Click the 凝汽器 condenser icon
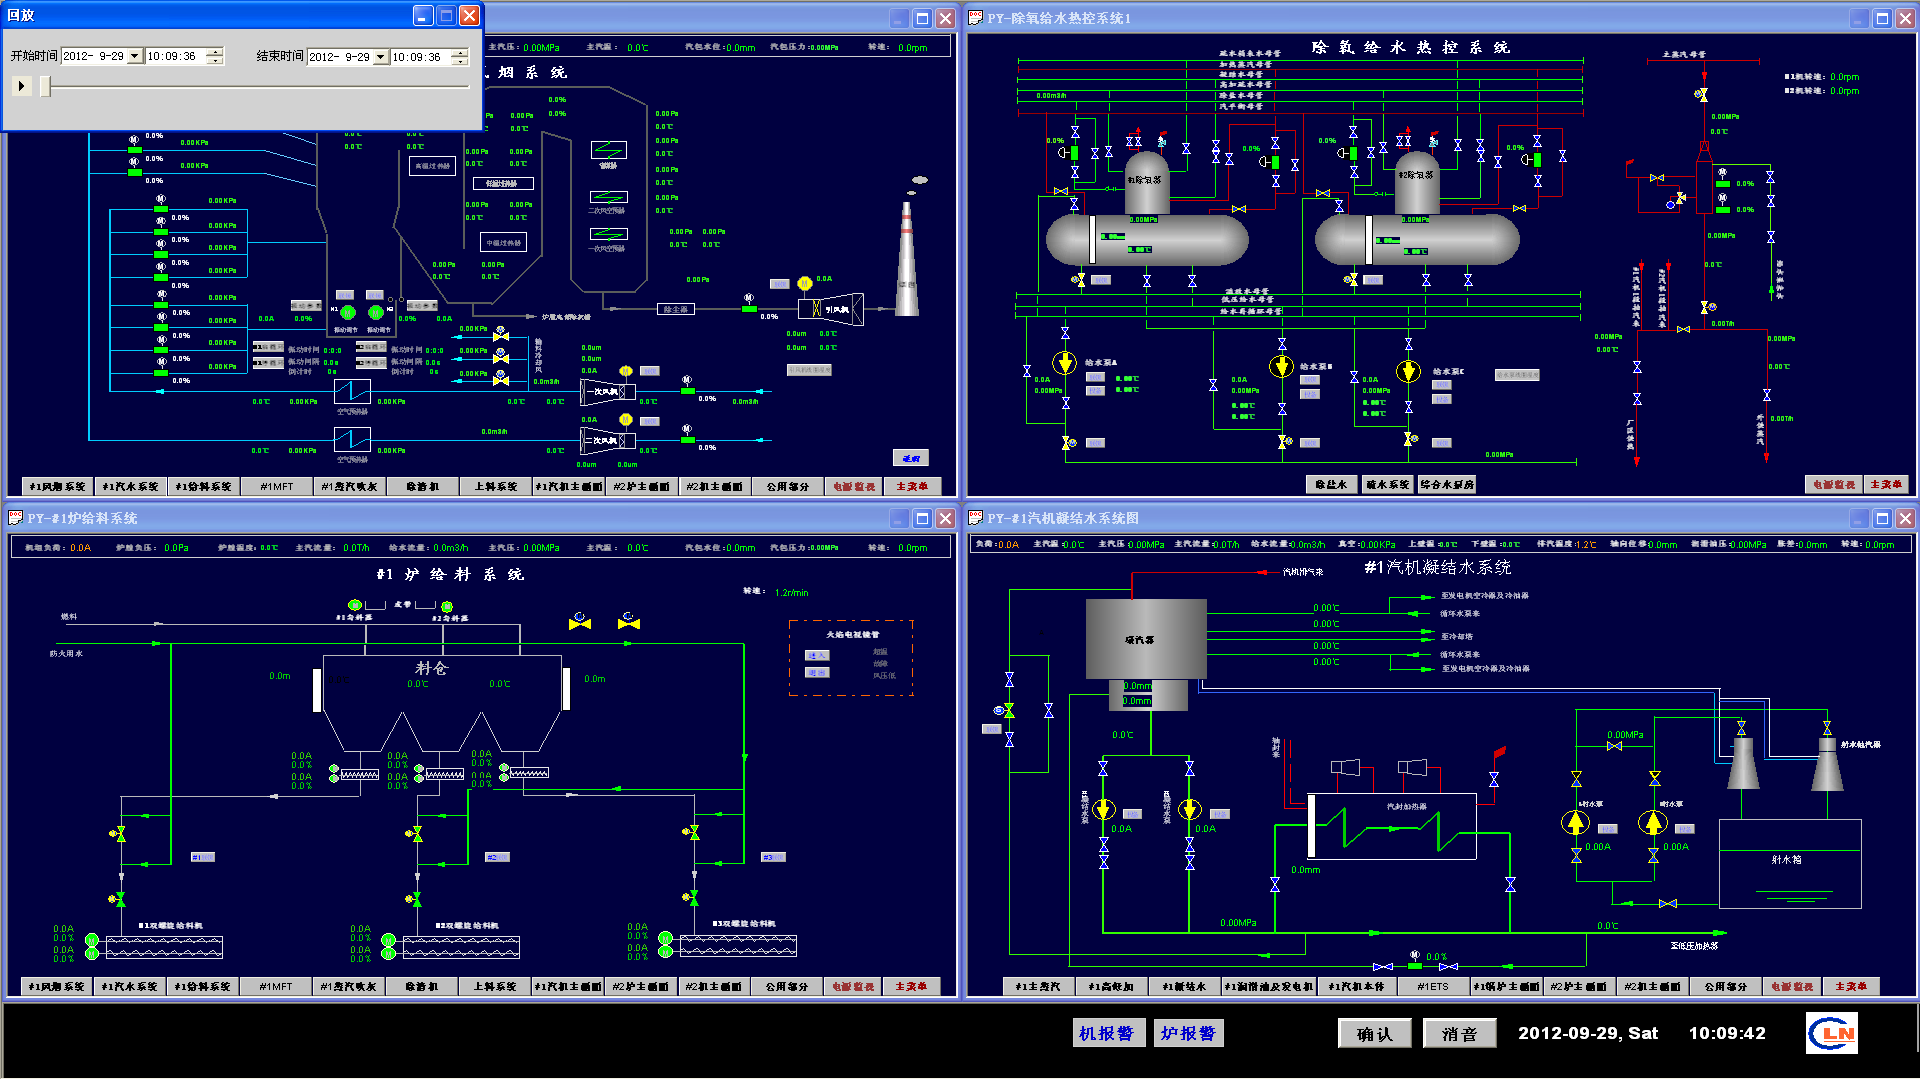The image size is (1920, 1080). [1145, 640]
